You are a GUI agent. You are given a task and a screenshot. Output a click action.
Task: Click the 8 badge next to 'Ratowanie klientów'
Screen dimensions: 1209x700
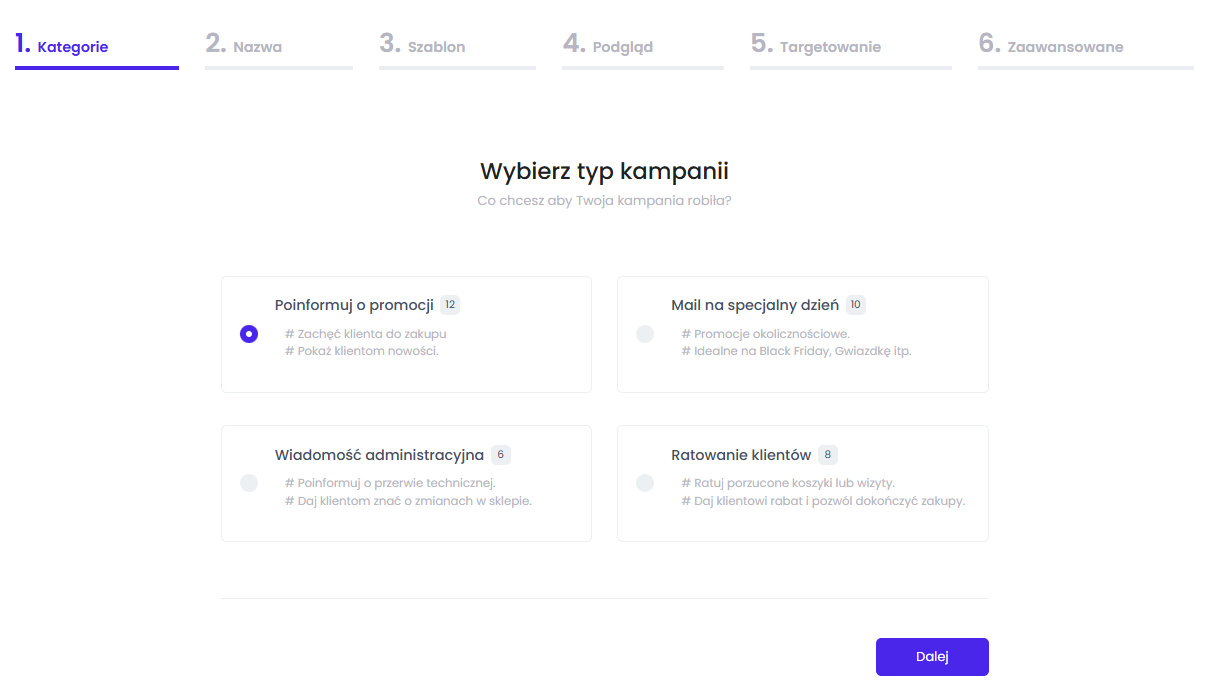point(828,455)
